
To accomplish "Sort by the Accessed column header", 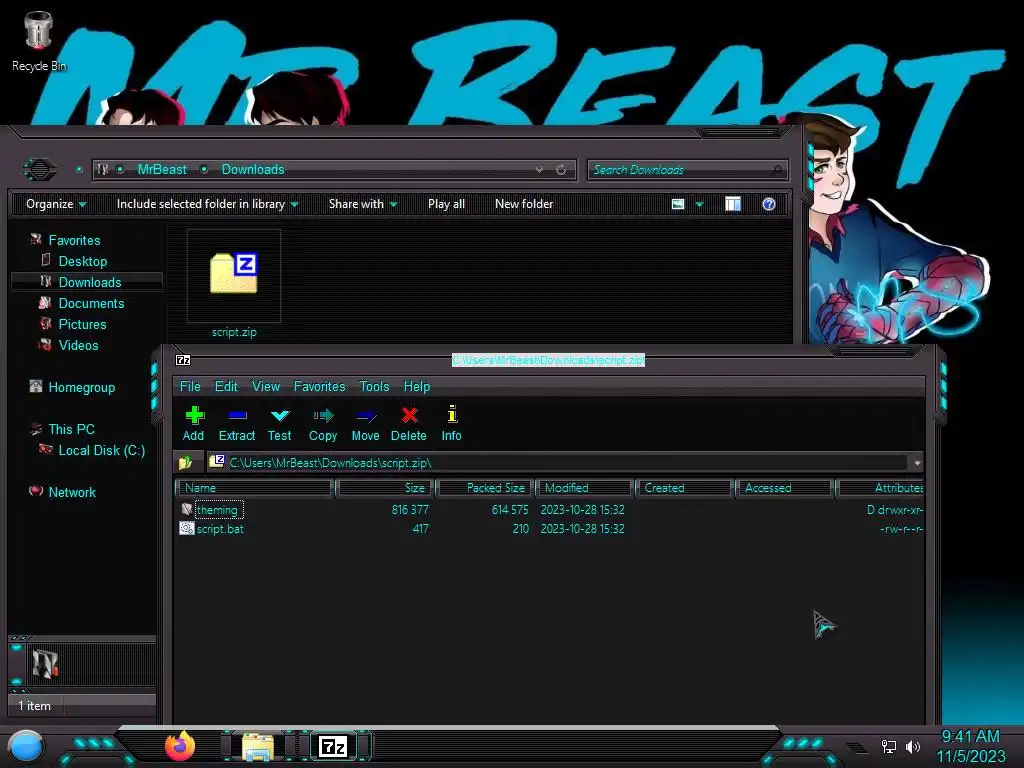I will click(784, 488).
